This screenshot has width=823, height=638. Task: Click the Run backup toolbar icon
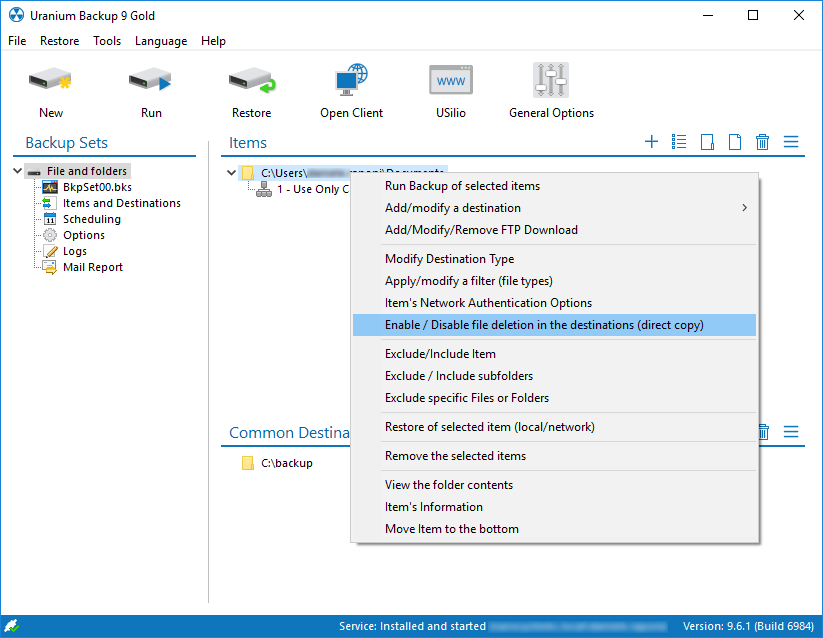(x=150, y=81)
